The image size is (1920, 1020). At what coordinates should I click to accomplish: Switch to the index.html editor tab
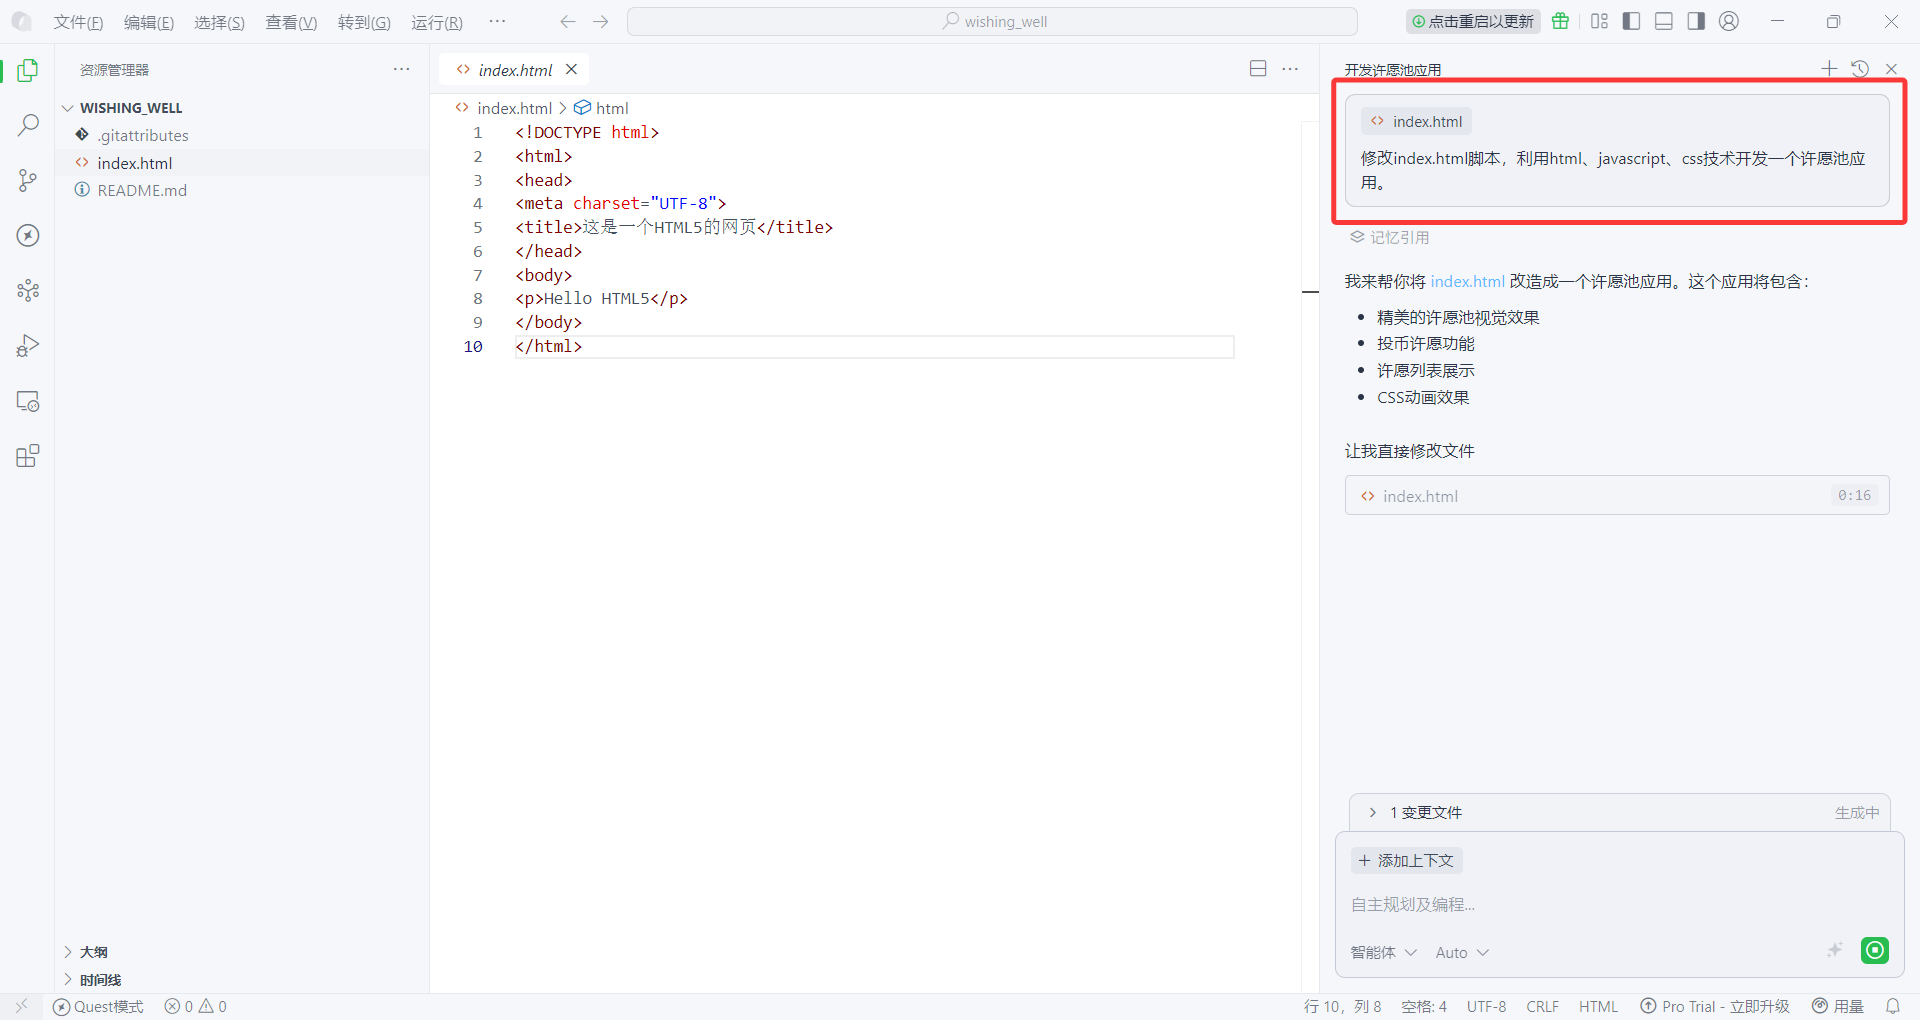coord(515,70)
